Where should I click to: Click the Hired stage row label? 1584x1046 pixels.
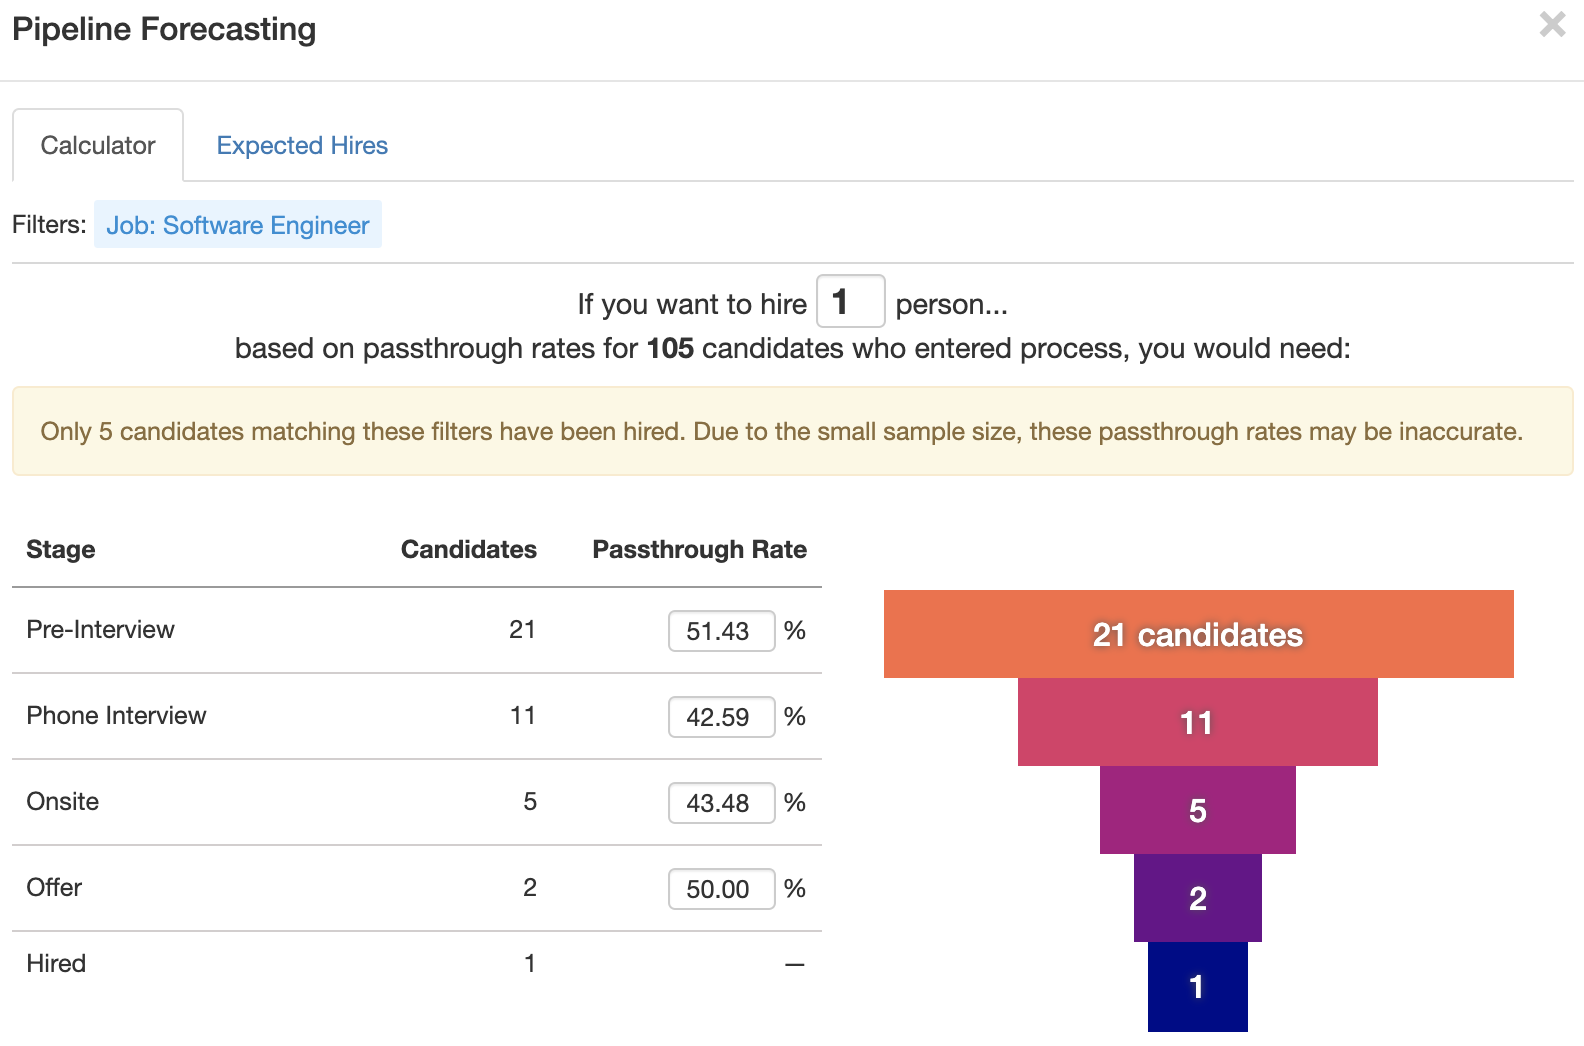pos(56,964)
